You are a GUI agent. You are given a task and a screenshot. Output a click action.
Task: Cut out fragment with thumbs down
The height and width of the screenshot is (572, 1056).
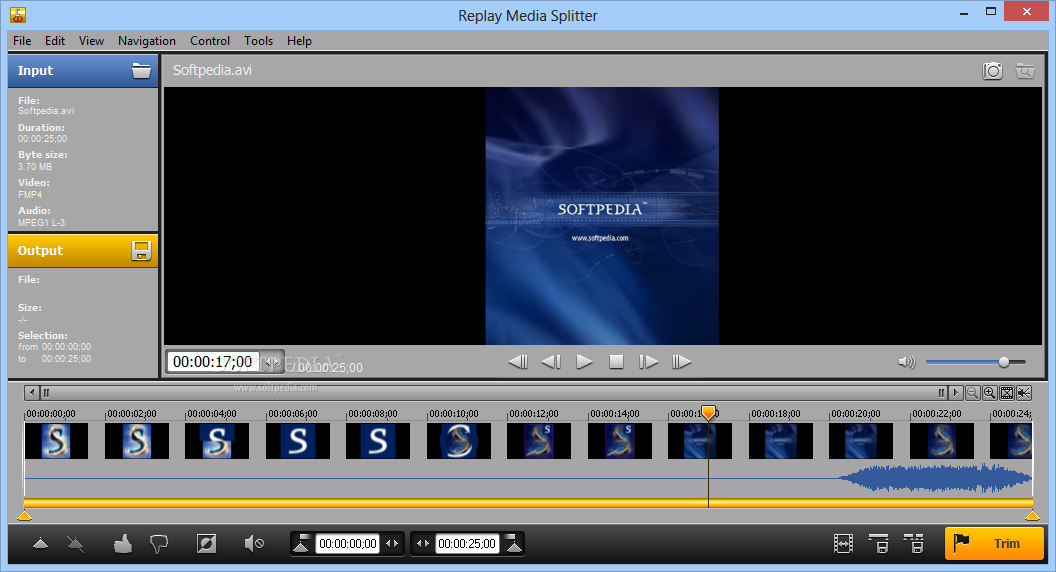click(159, 543)
